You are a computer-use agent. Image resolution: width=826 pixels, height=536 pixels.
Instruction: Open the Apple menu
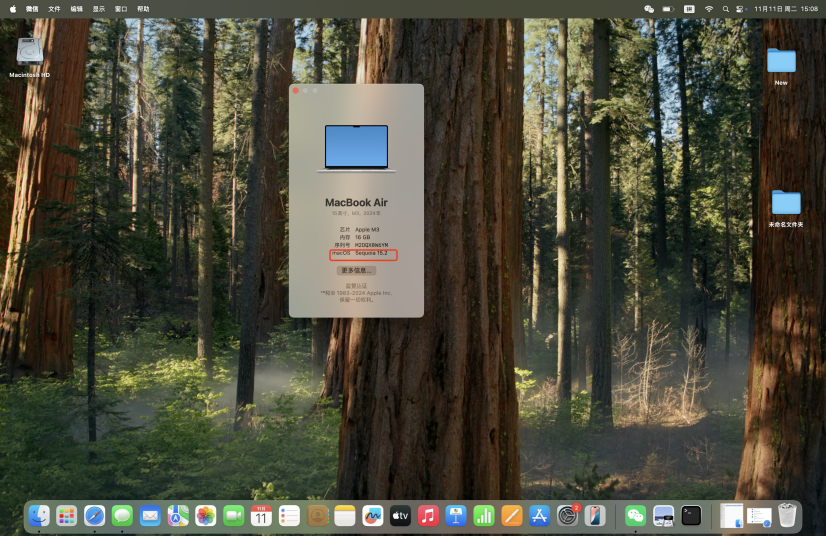(13, 9)
